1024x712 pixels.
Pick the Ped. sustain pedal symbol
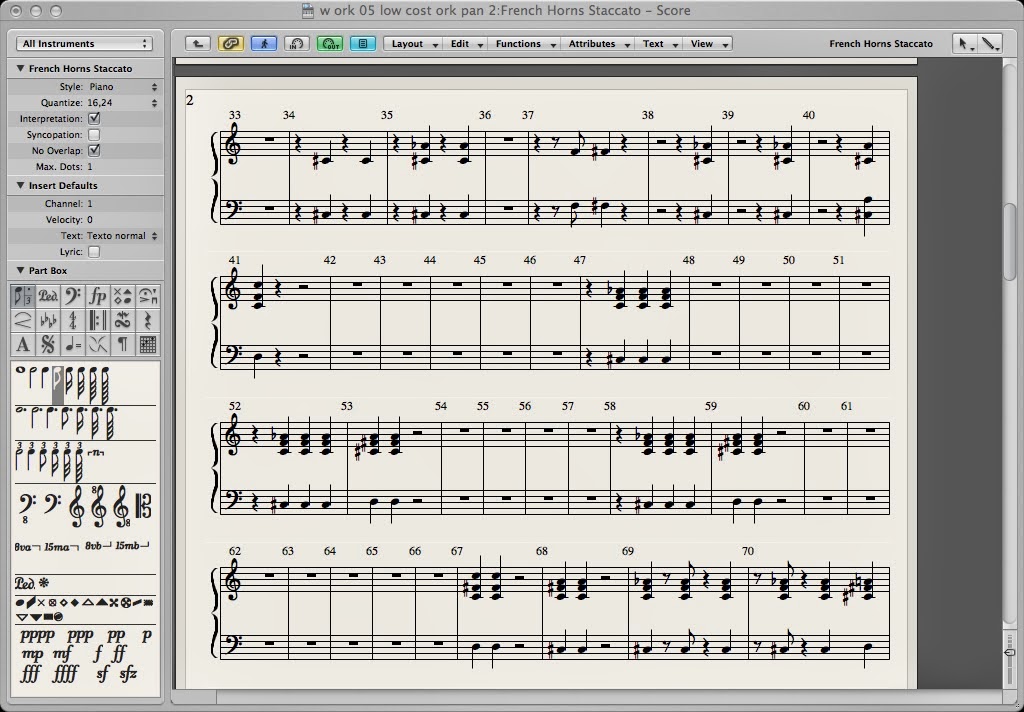pyautogui.click(x=25, y=583)
